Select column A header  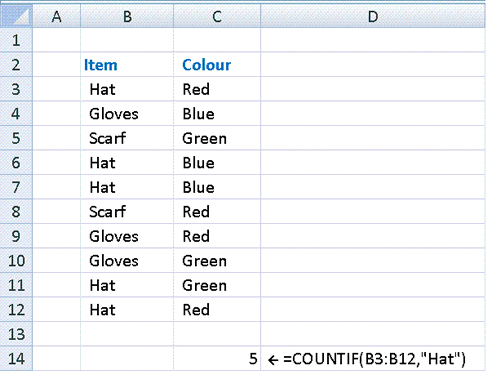click(x=57, y=16)
